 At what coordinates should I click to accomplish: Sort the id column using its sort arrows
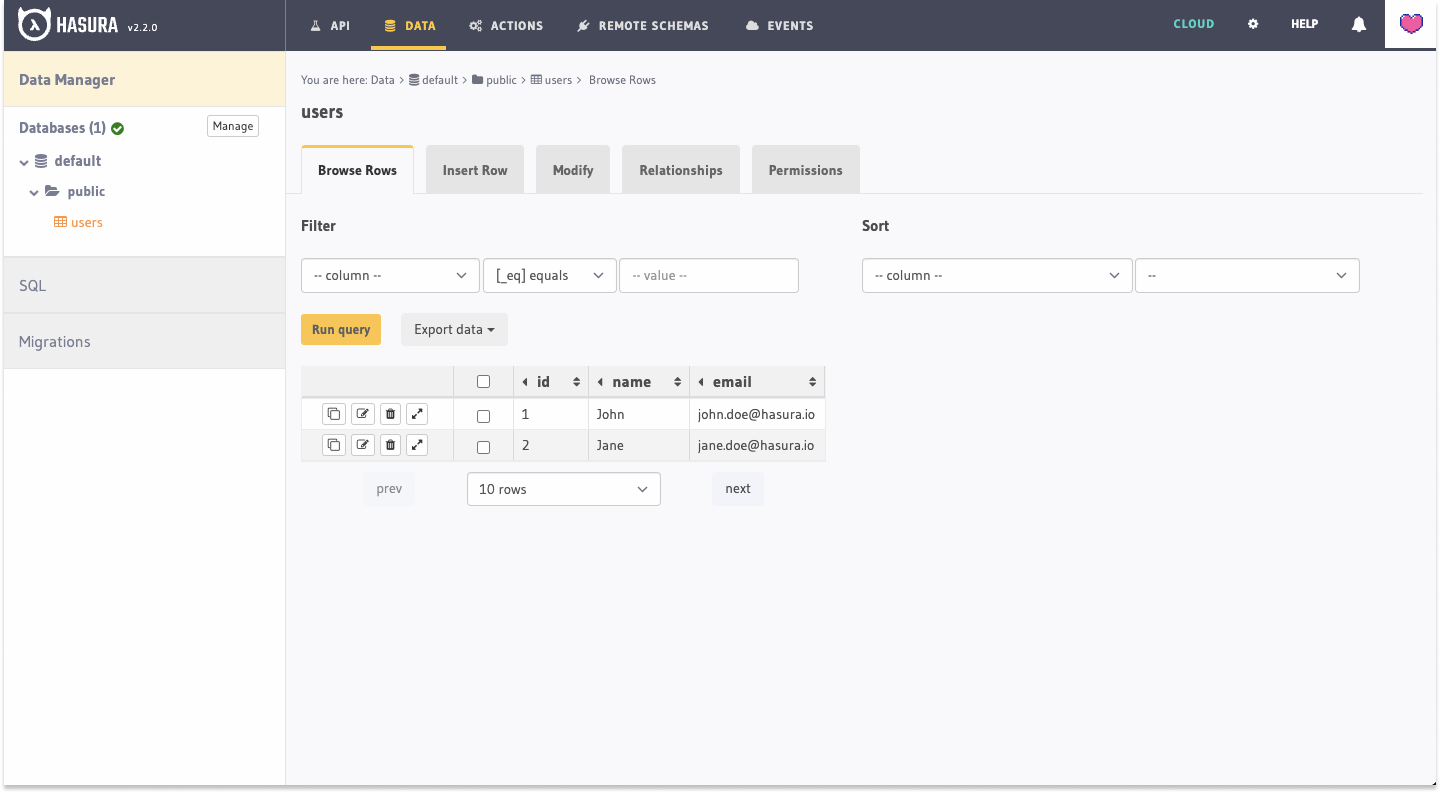[578, 381]
